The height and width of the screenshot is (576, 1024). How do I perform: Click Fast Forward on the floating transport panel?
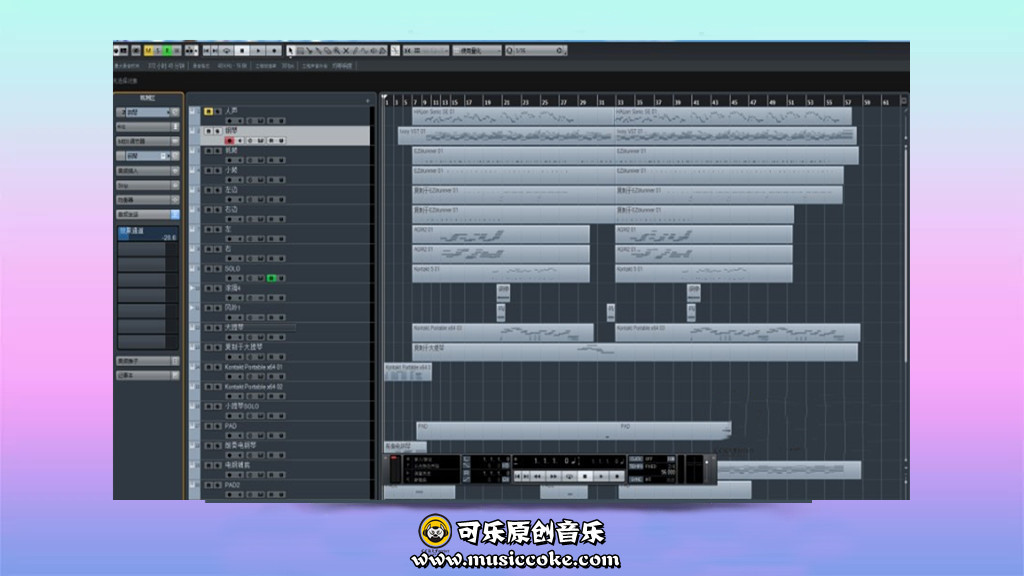553,477
